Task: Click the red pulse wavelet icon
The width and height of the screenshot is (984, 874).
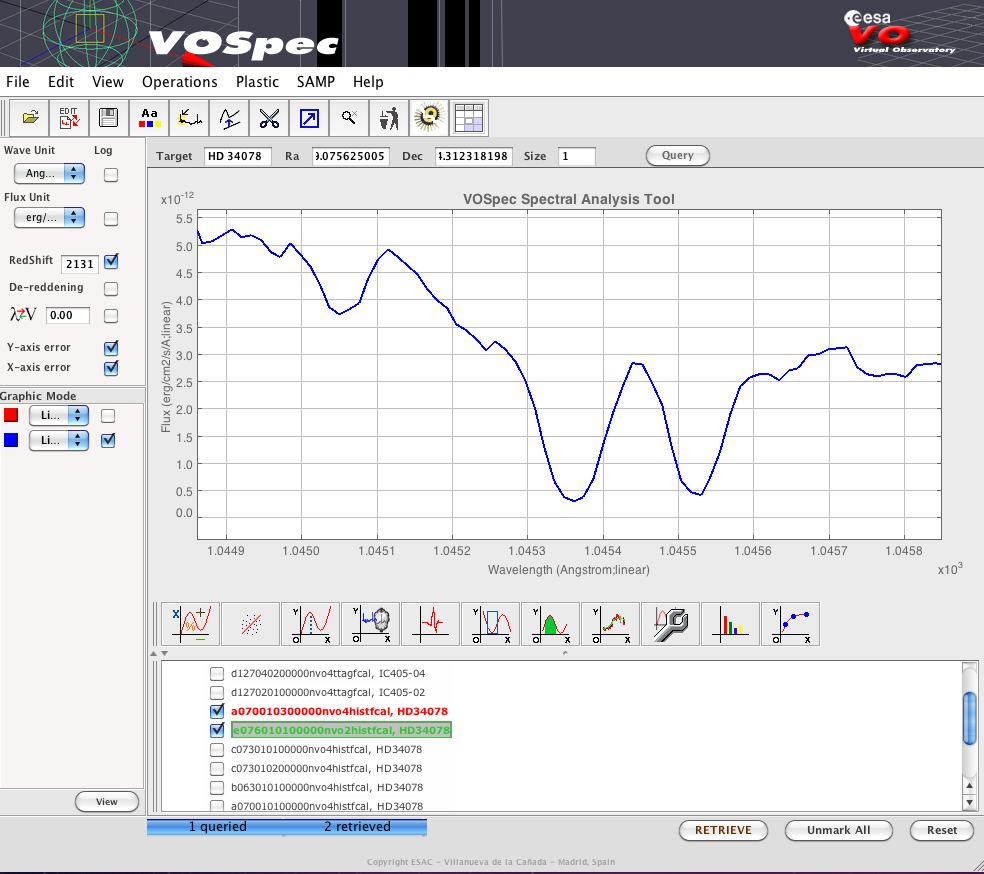Action: tap(430, 624)
